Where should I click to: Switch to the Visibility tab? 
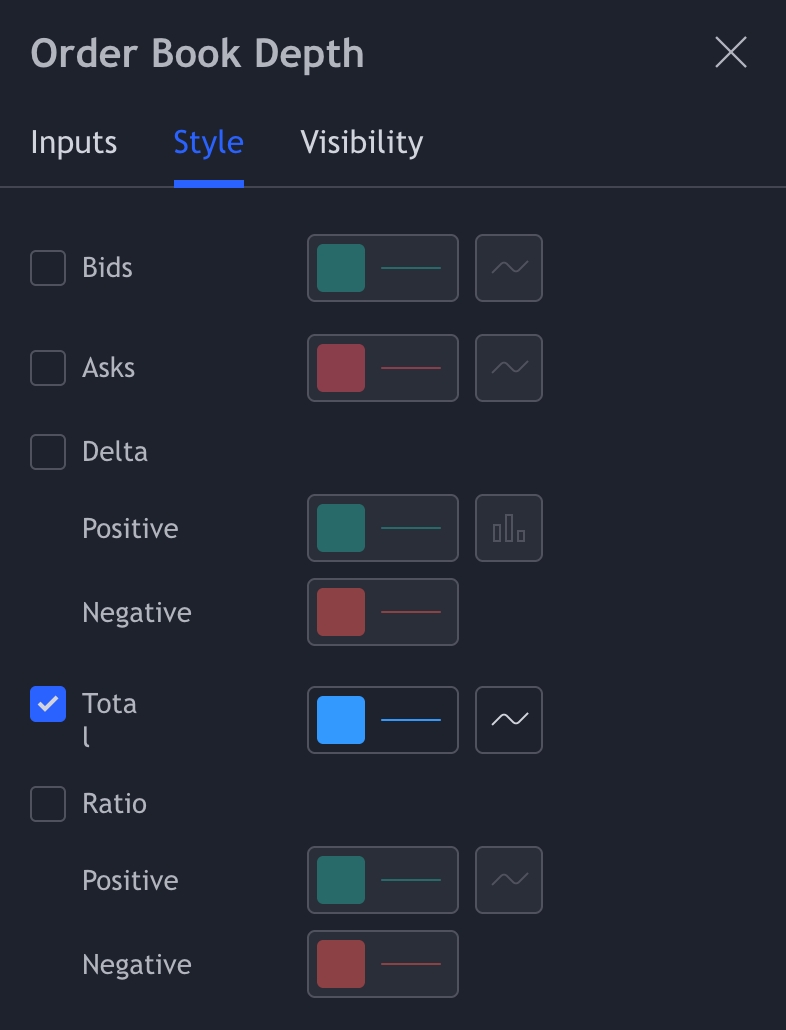coord(362,143)
